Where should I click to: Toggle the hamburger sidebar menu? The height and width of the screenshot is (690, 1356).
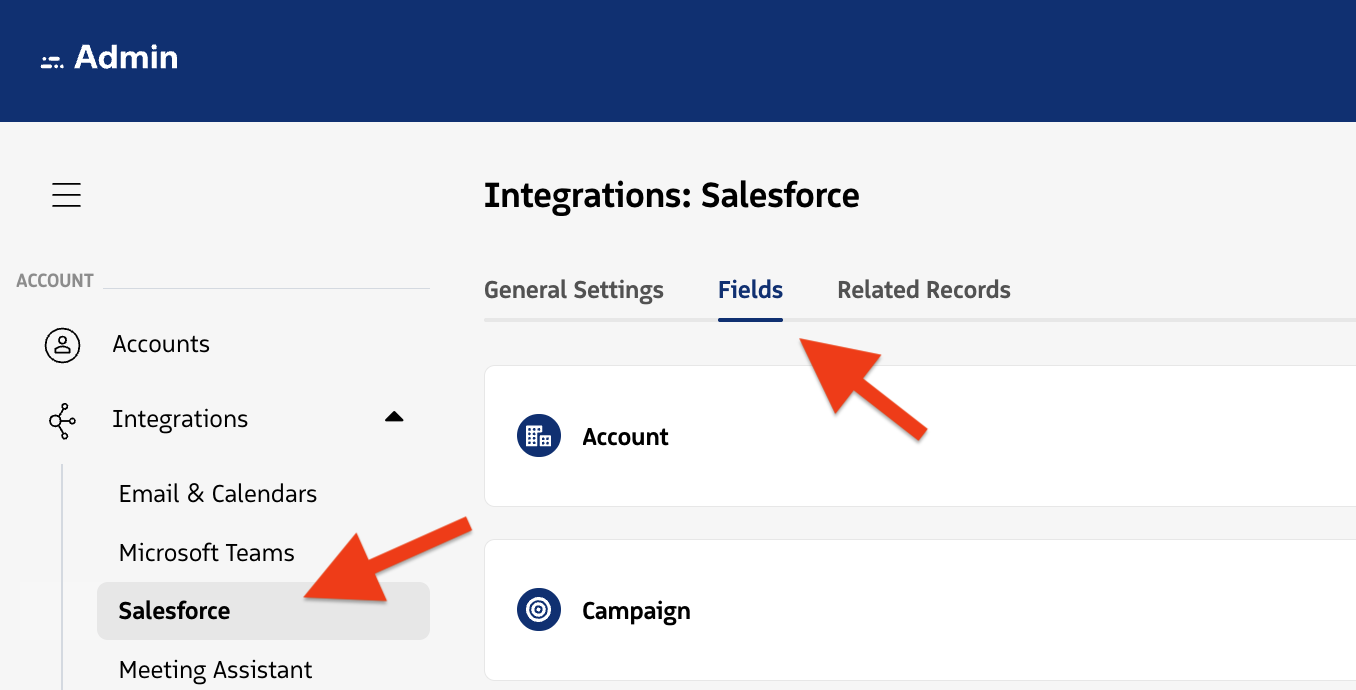pyautogui.click(x=67, y=195)
